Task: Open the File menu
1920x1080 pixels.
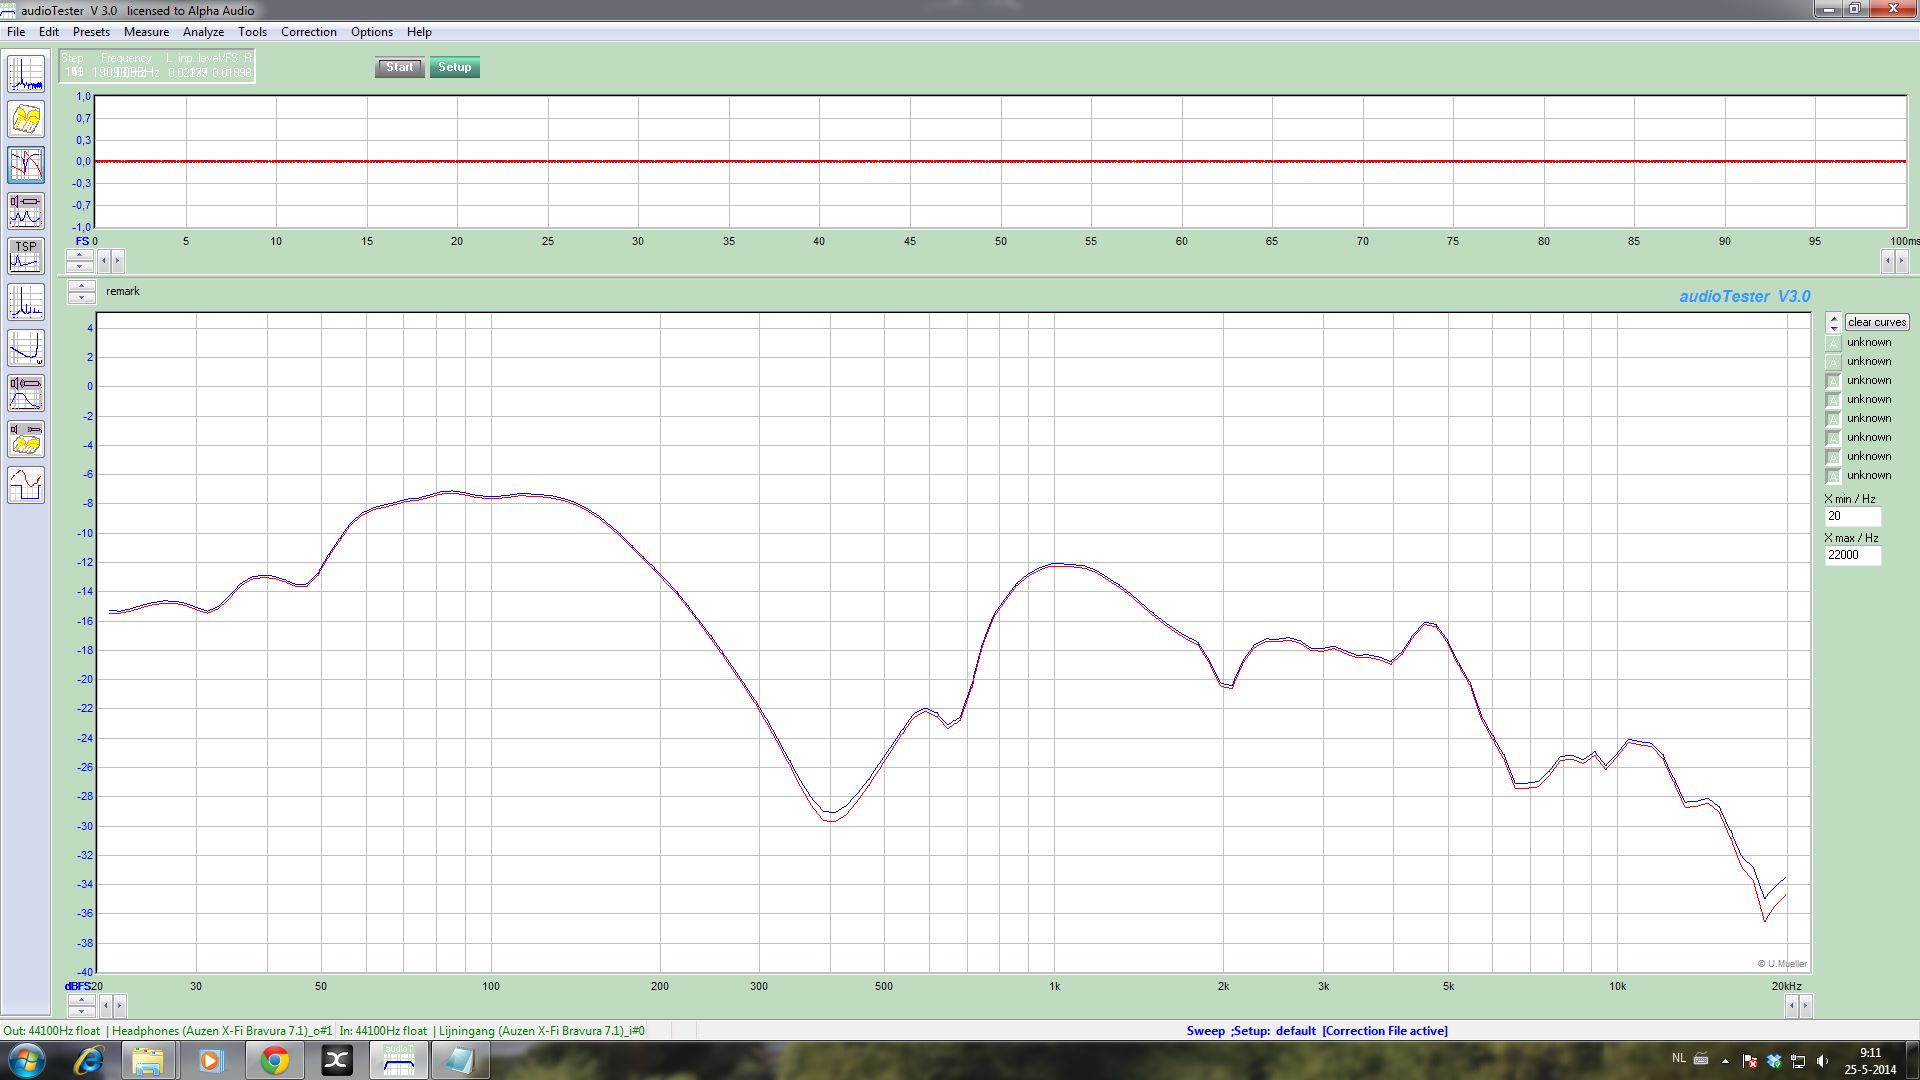Action: tap(16, 32)
